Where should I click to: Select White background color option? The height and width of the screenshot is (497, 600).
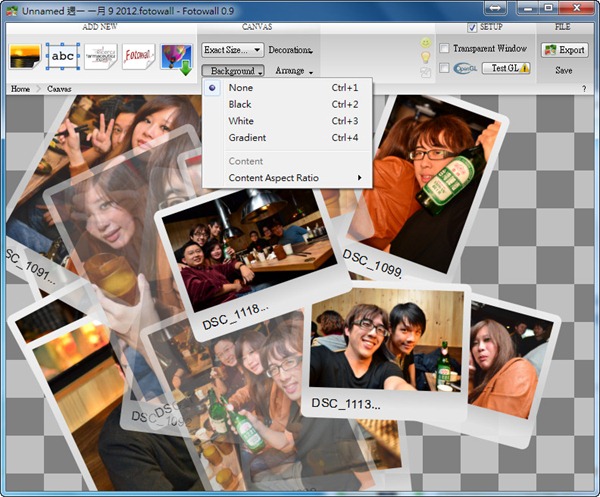pyautogui.click(x=241, y=121)
